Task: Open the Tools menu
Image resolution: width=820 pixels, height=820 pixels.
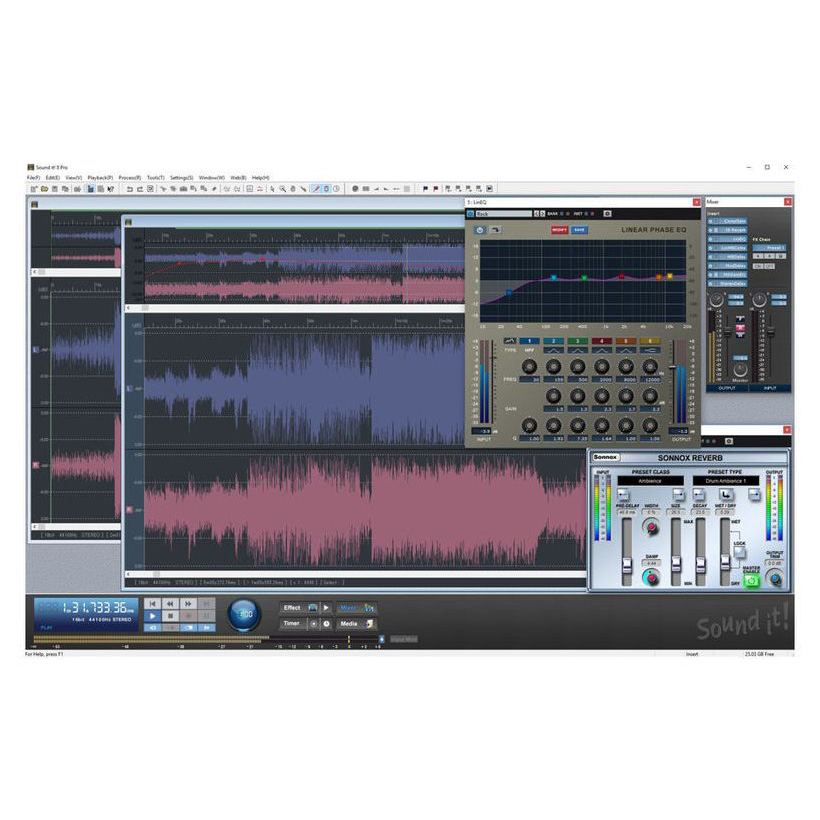Action: (156, 178)
